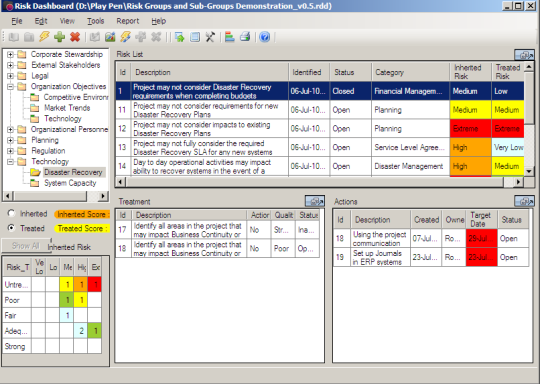
Task: Click the green plus add icon
Action: pyautogui.click(x=60, y=37)
